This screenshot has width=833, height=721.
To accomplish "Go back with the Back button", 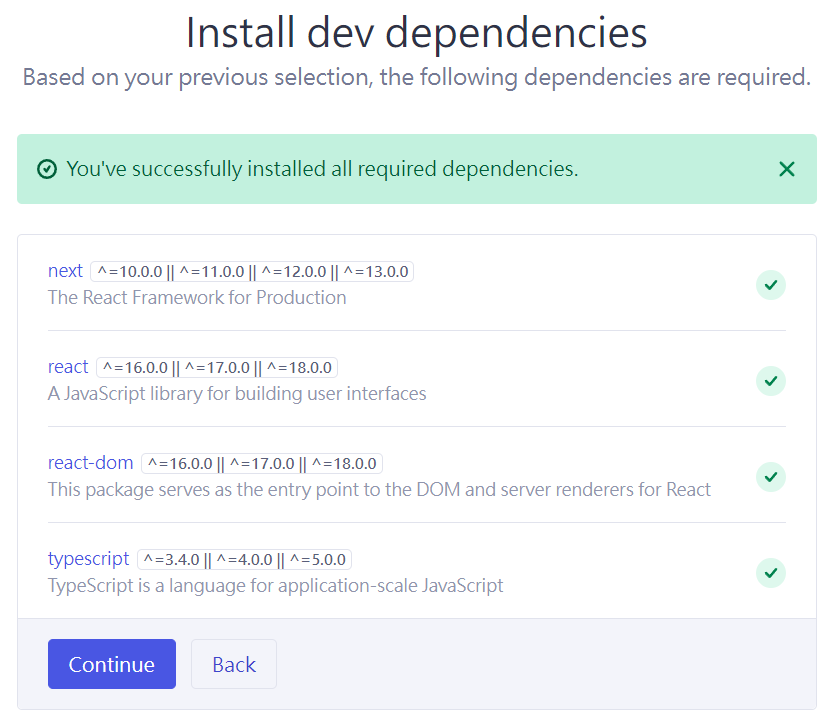I will (x=234, y=664).
